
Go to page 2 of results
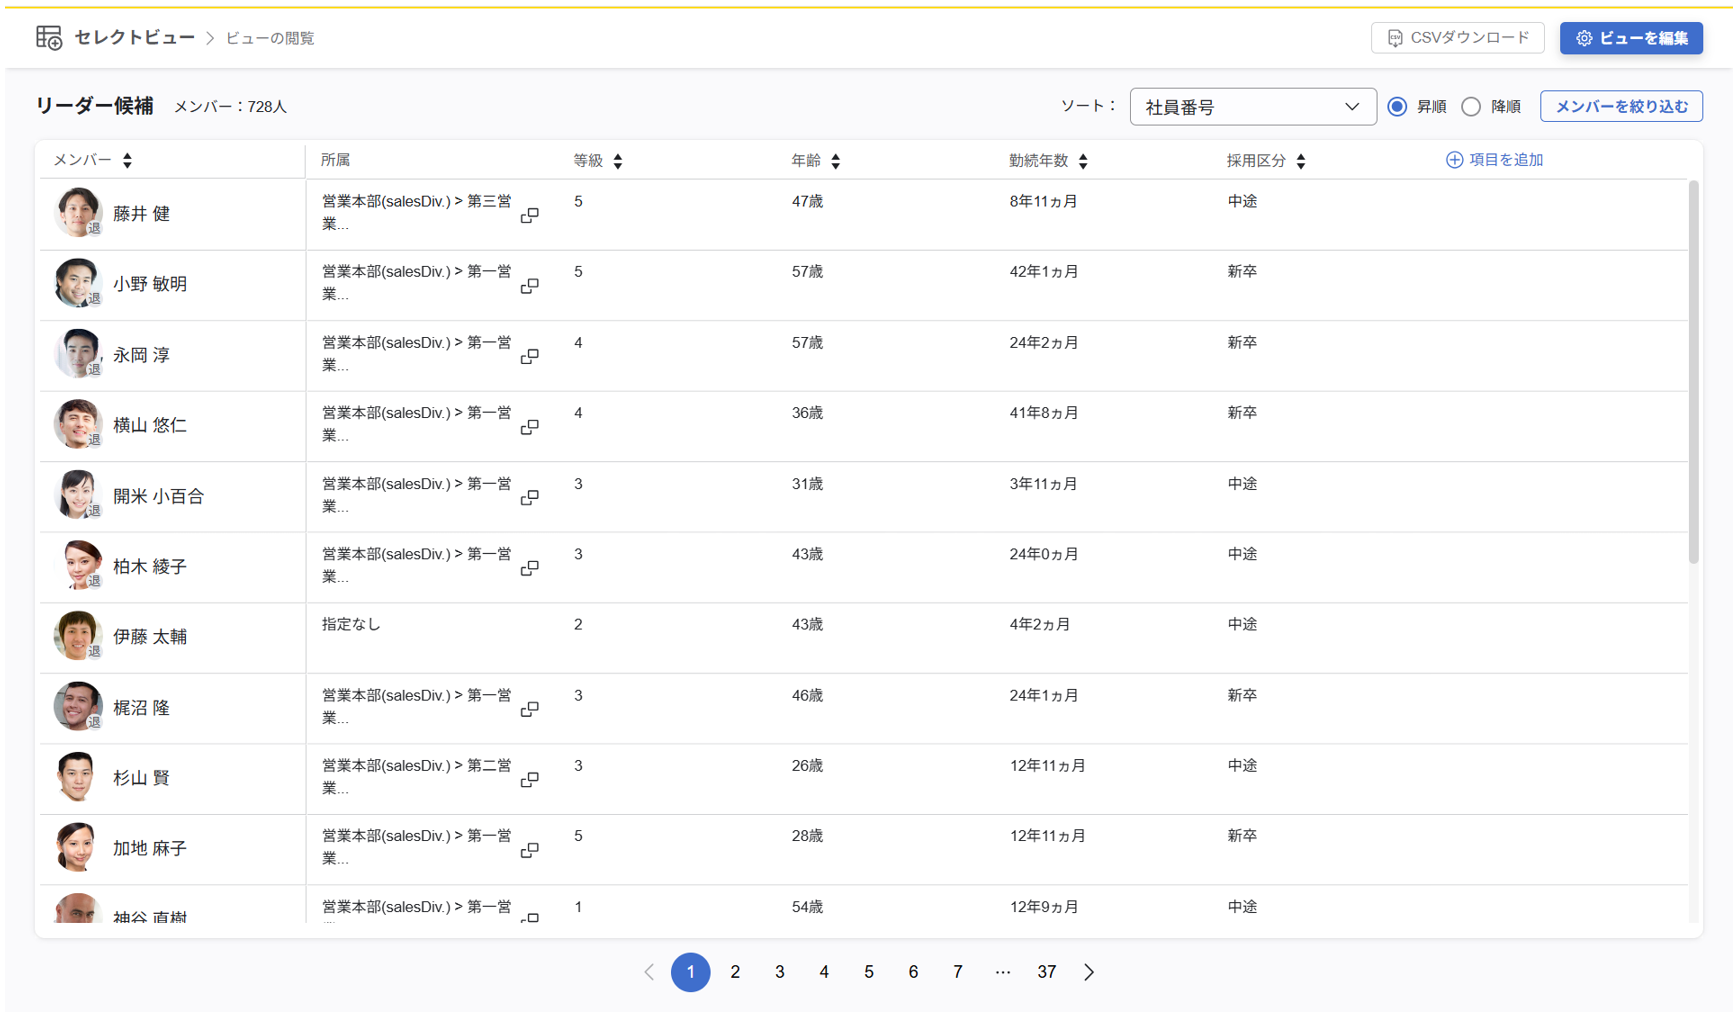tap(735, 972)
